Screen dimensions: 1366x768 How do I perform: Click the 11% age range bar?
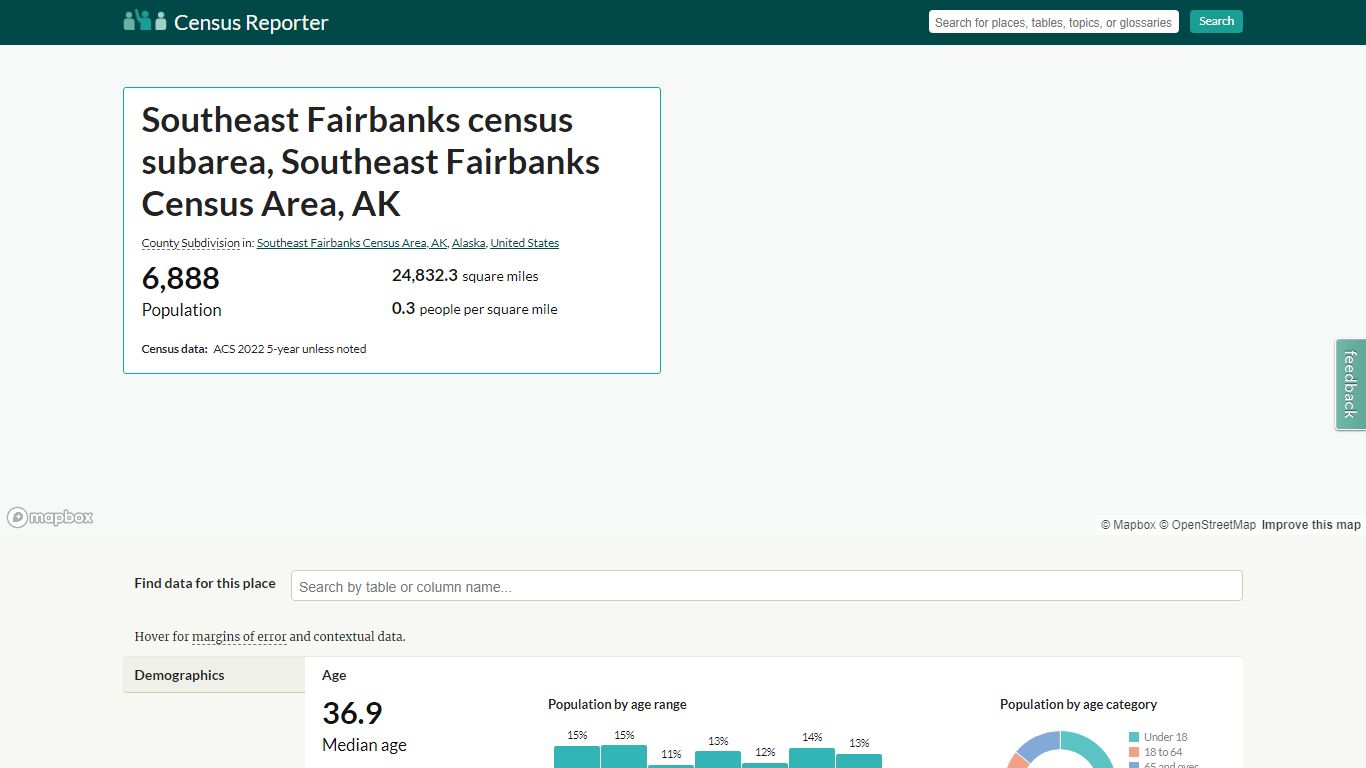pyautogui.click(x=671, y=766)
